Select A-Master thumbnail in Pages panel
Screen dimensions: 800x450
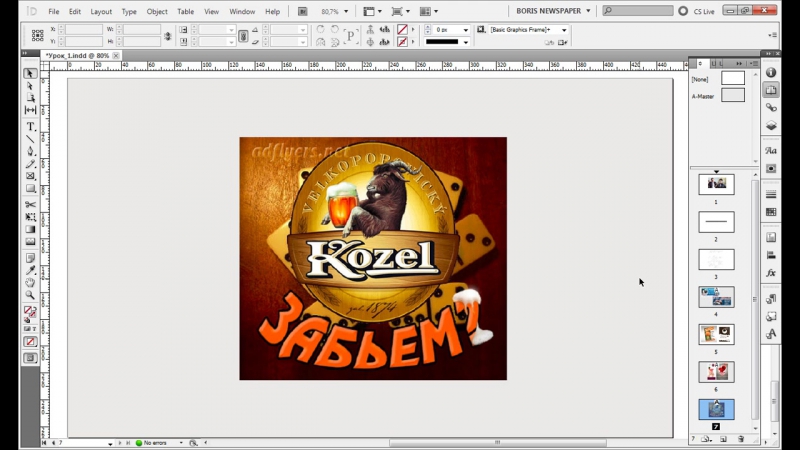(733, 95)
